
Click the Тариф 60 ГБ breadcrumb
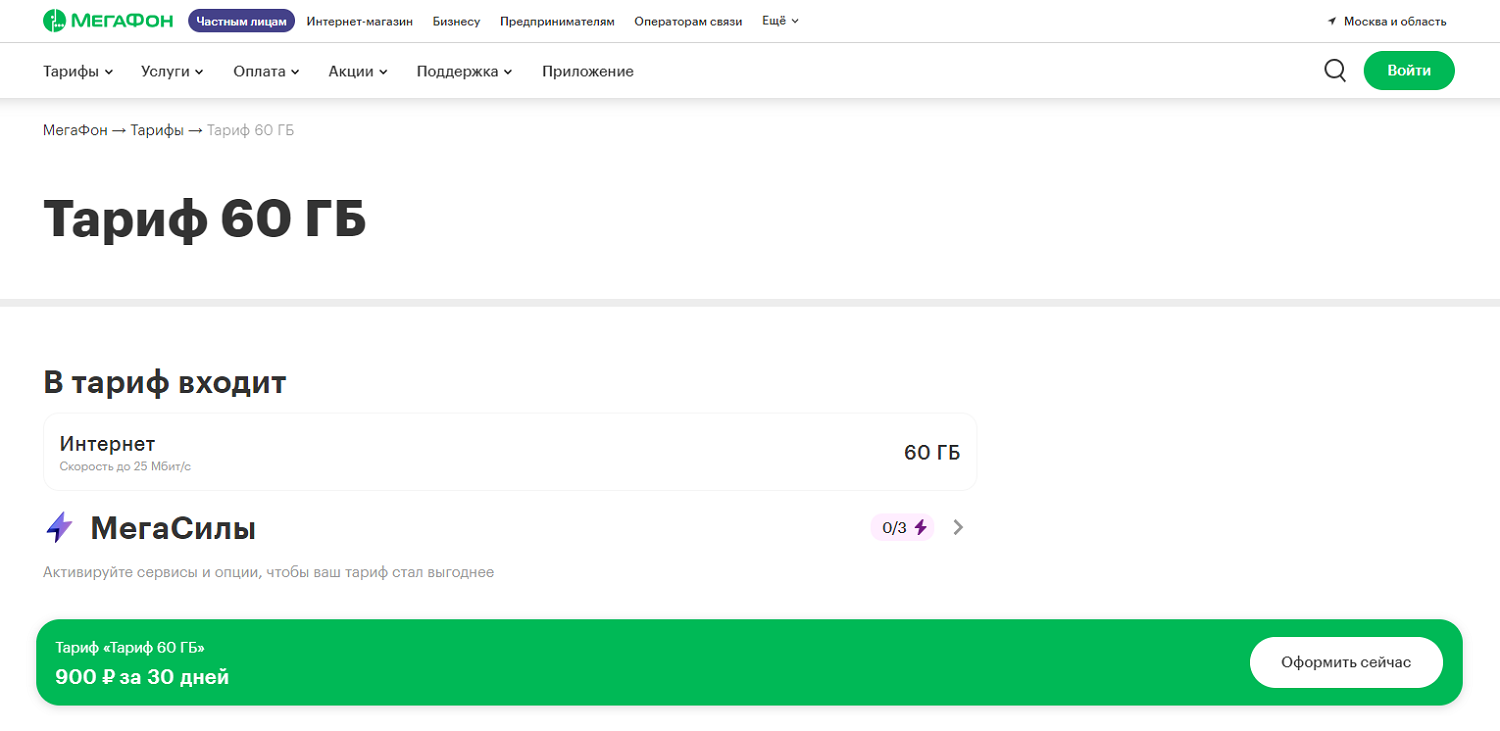250,131
